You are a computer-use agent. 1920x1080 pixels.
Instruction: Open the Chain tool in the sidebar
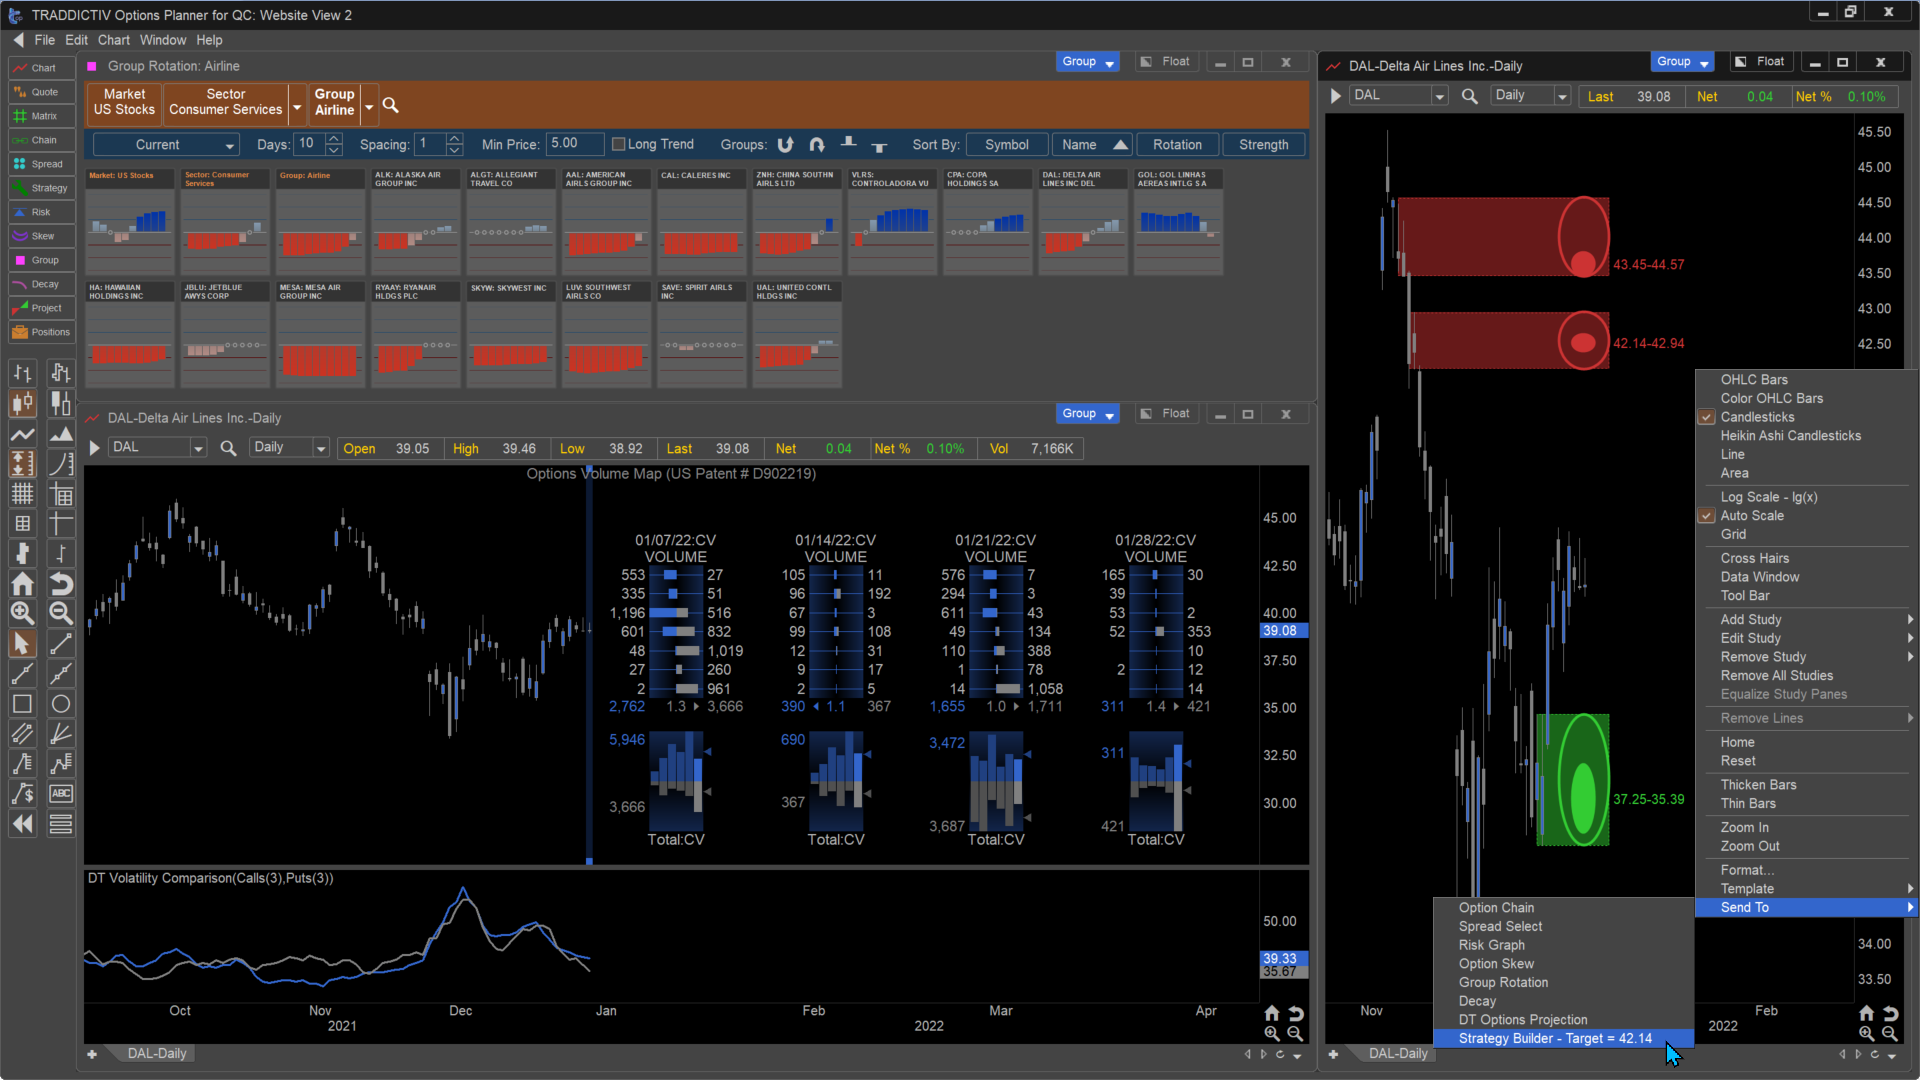point(42,140)
